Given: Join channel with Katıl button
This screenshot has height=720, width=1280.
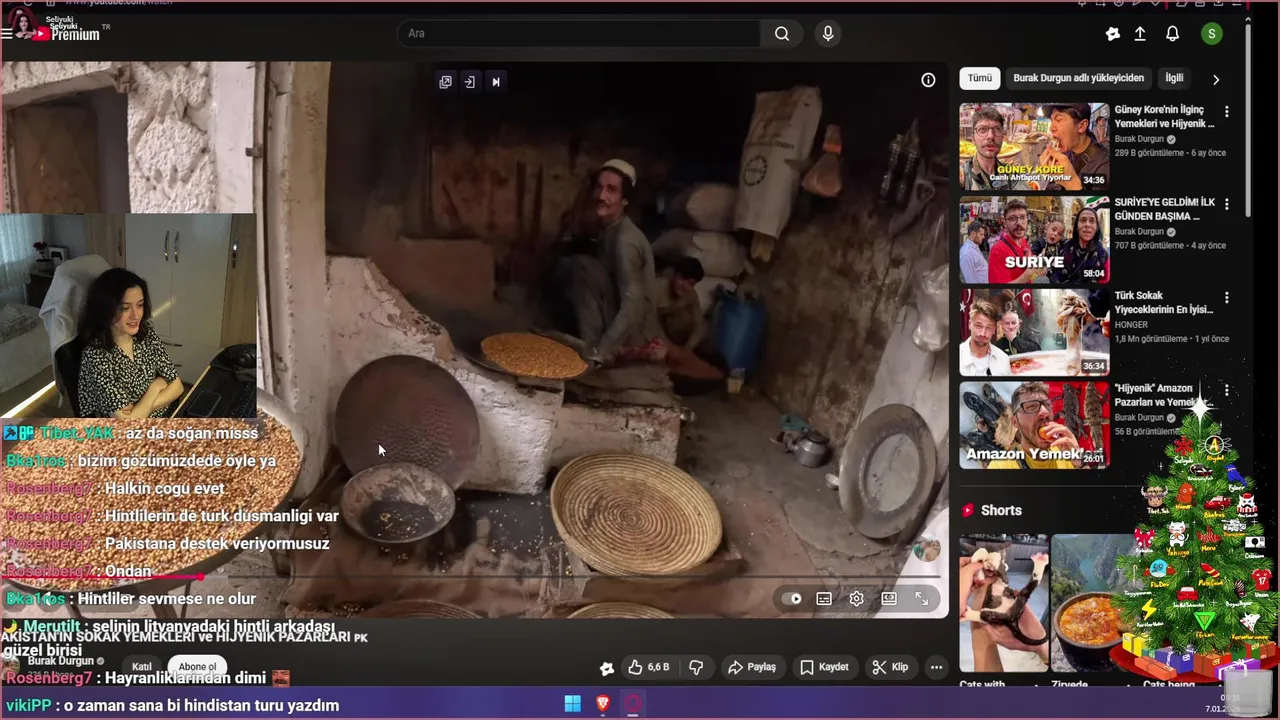Looking at the screenshot, I should coord(142,667).
